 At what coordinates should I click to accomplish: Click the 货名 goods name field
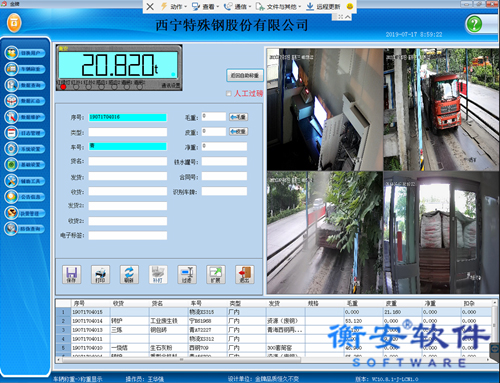[128, 161]
